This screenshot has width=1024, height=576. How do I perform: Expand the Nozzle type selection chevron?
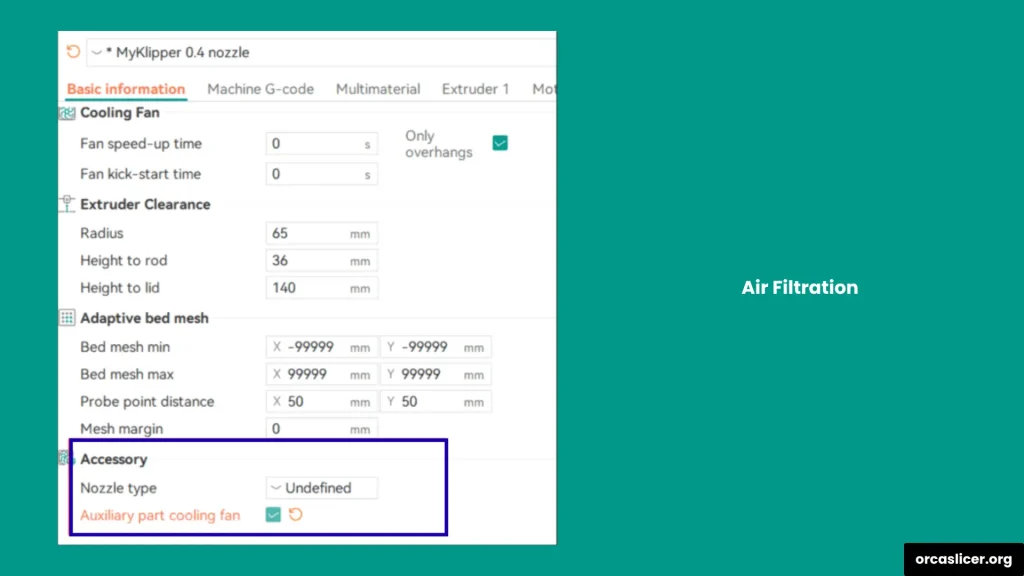(275, 488)
